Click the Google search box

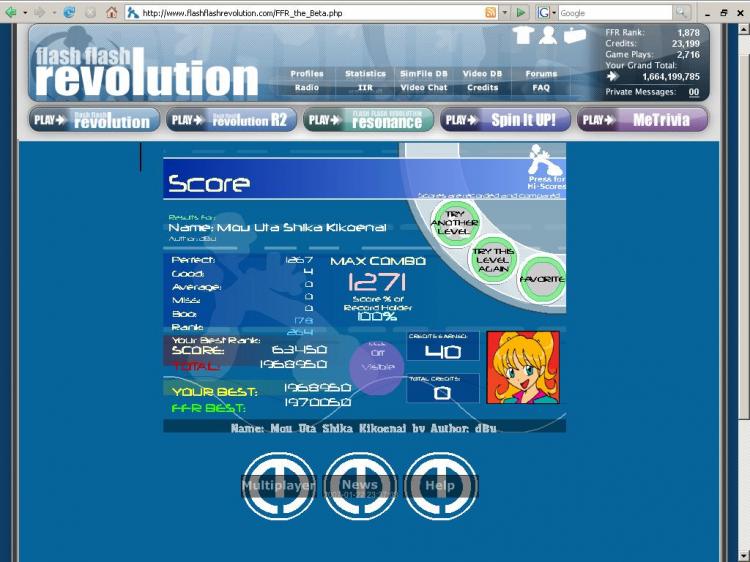click(615, 13)
